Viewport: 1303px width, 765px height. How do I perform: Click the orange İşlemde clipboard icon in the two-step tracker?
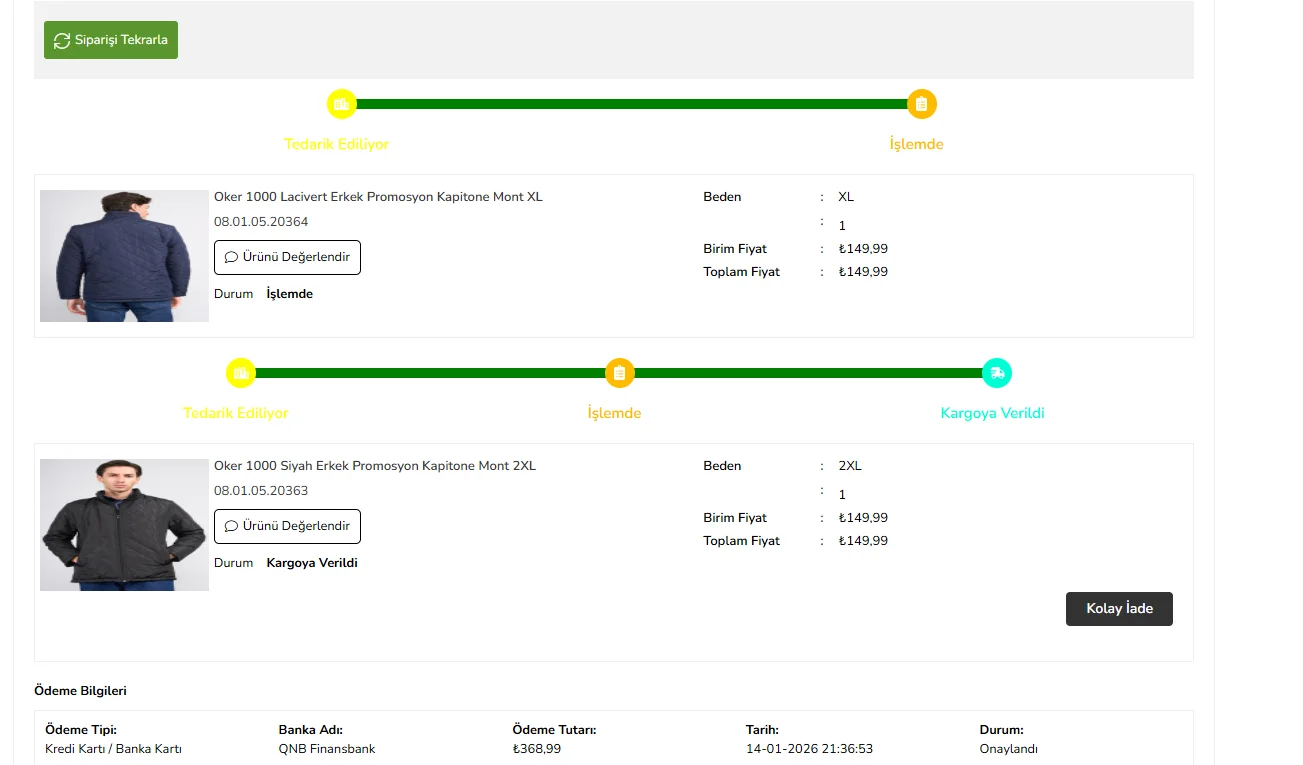pos(922,104)
